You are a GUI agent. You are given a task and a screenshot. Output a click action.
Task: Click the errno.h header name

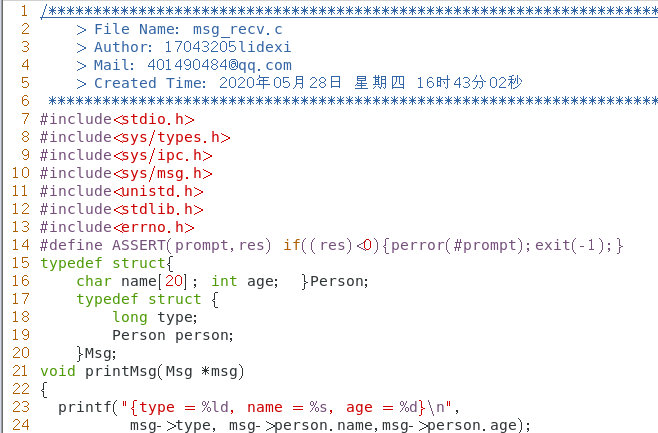[154, 227]
